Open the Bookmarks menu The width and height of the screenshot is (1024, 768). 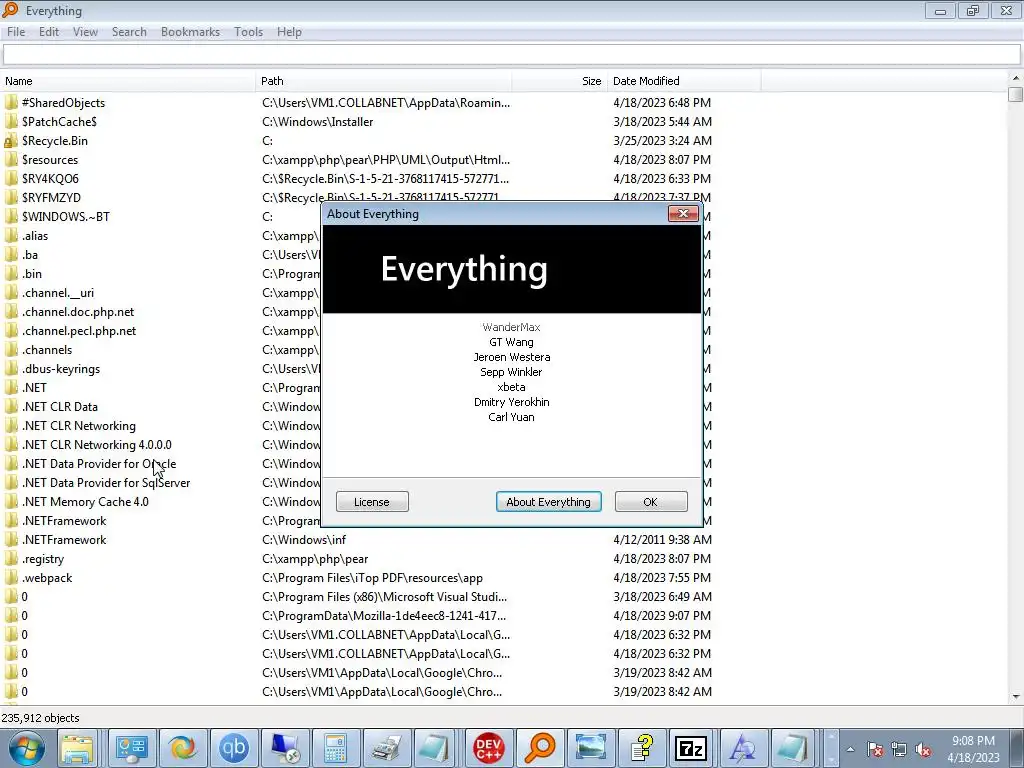coord(190,32)
